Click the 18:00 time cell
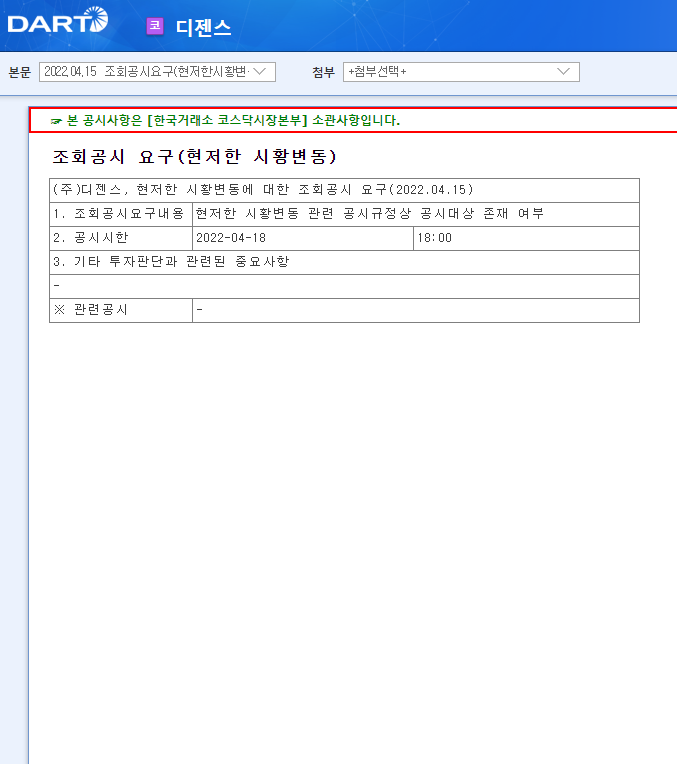Viewport: 677px width, 764px height. point(526,238)
